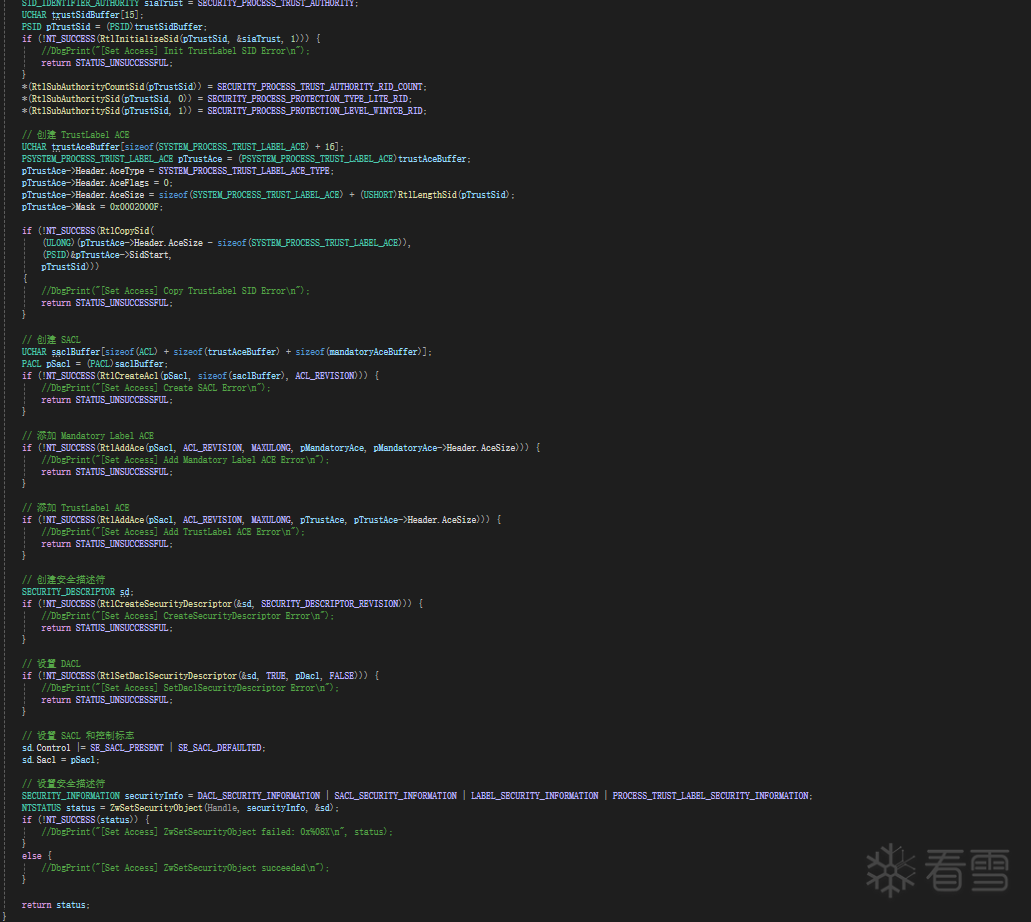Click the '// 创建安全描述符' comment
Viewport: 1031px width, 922px height.
coord(63,579)
